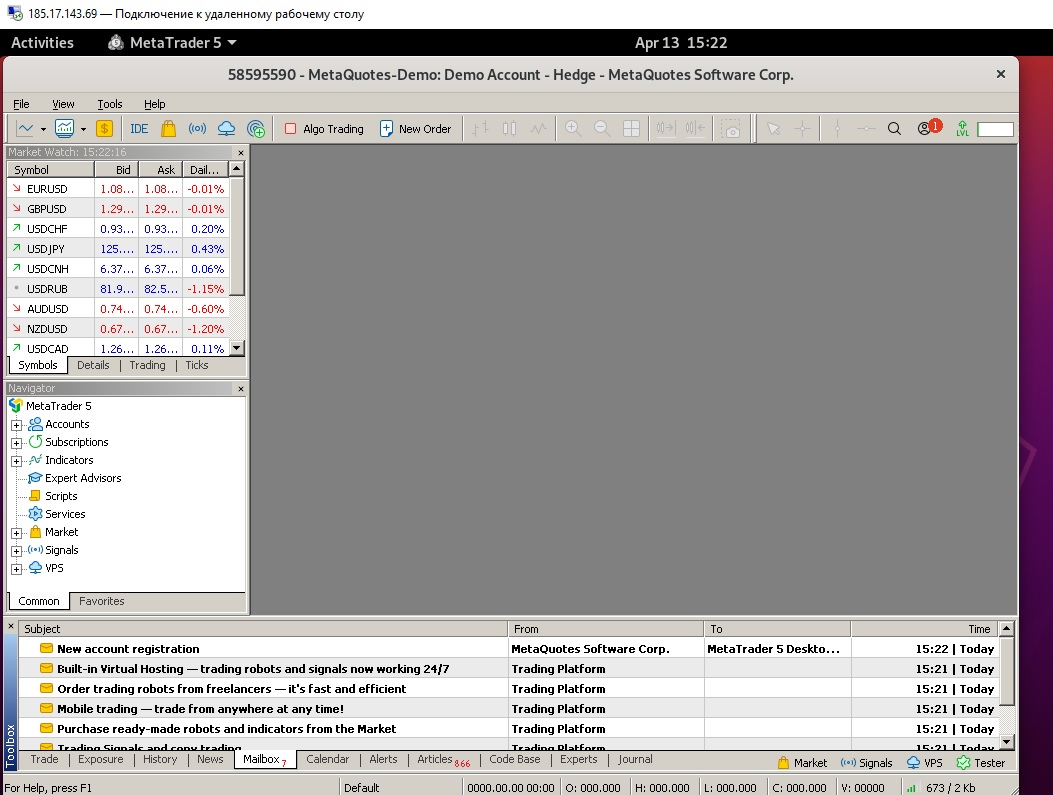This screenshot has width=1053, height=795.
Task: Open the Tools menu
Action: [x=109, y=104]
